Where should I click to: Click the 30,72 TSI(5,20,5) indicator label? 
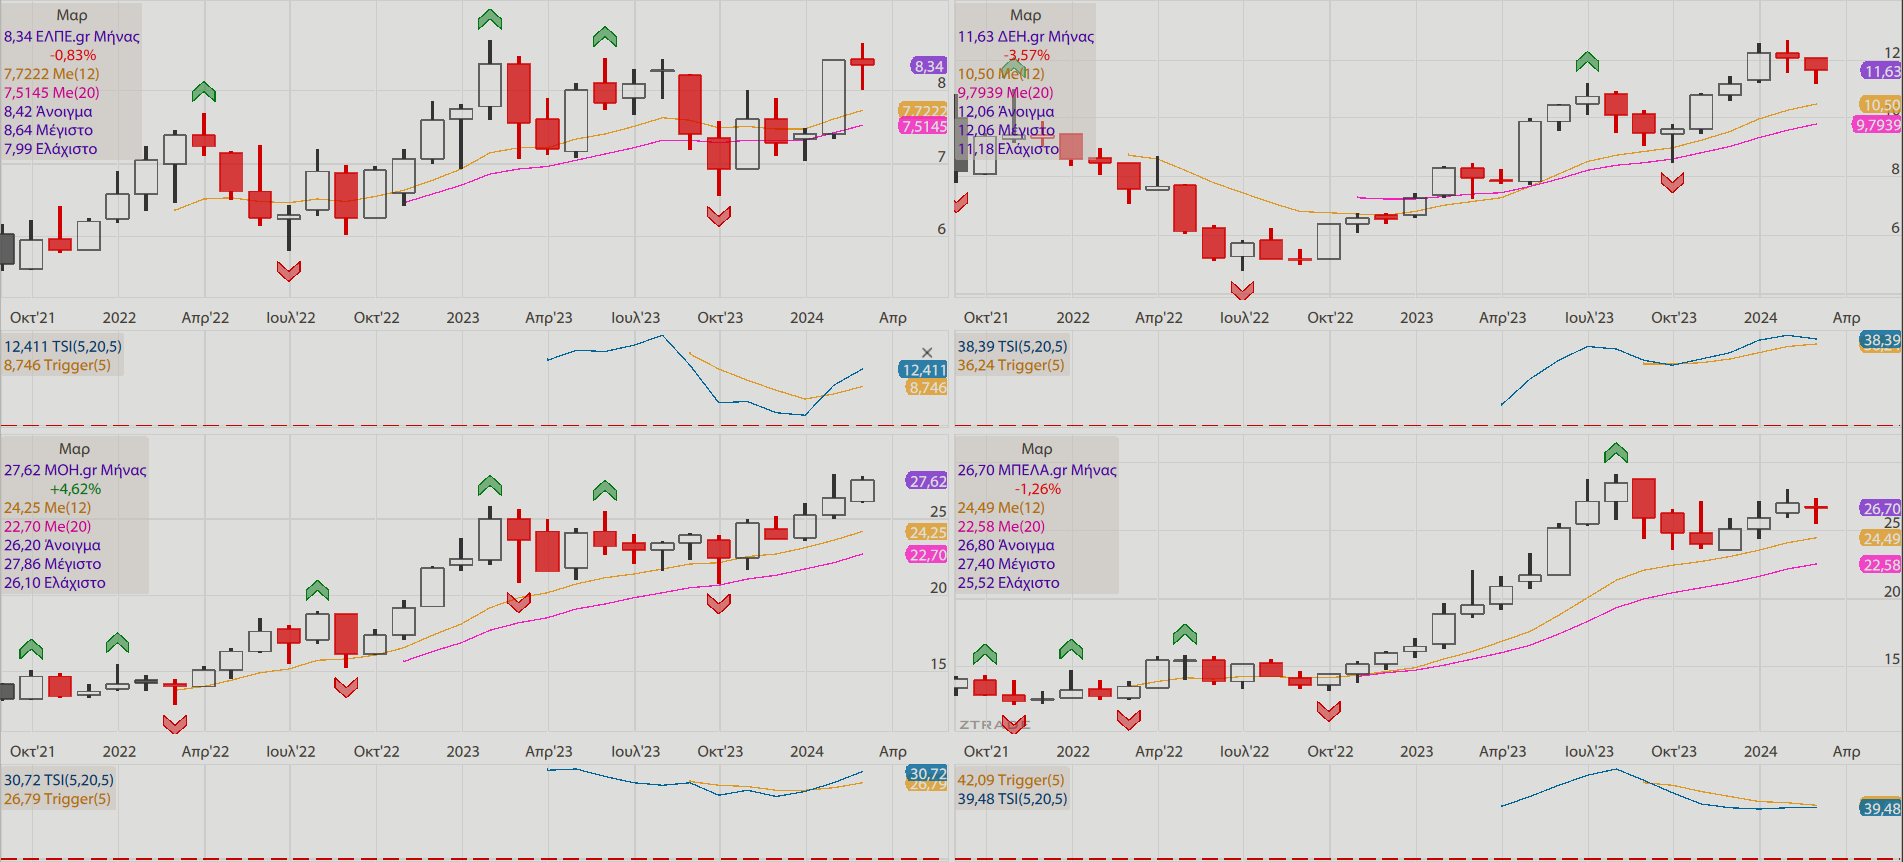pyautogui.click(x=59, y=780)
